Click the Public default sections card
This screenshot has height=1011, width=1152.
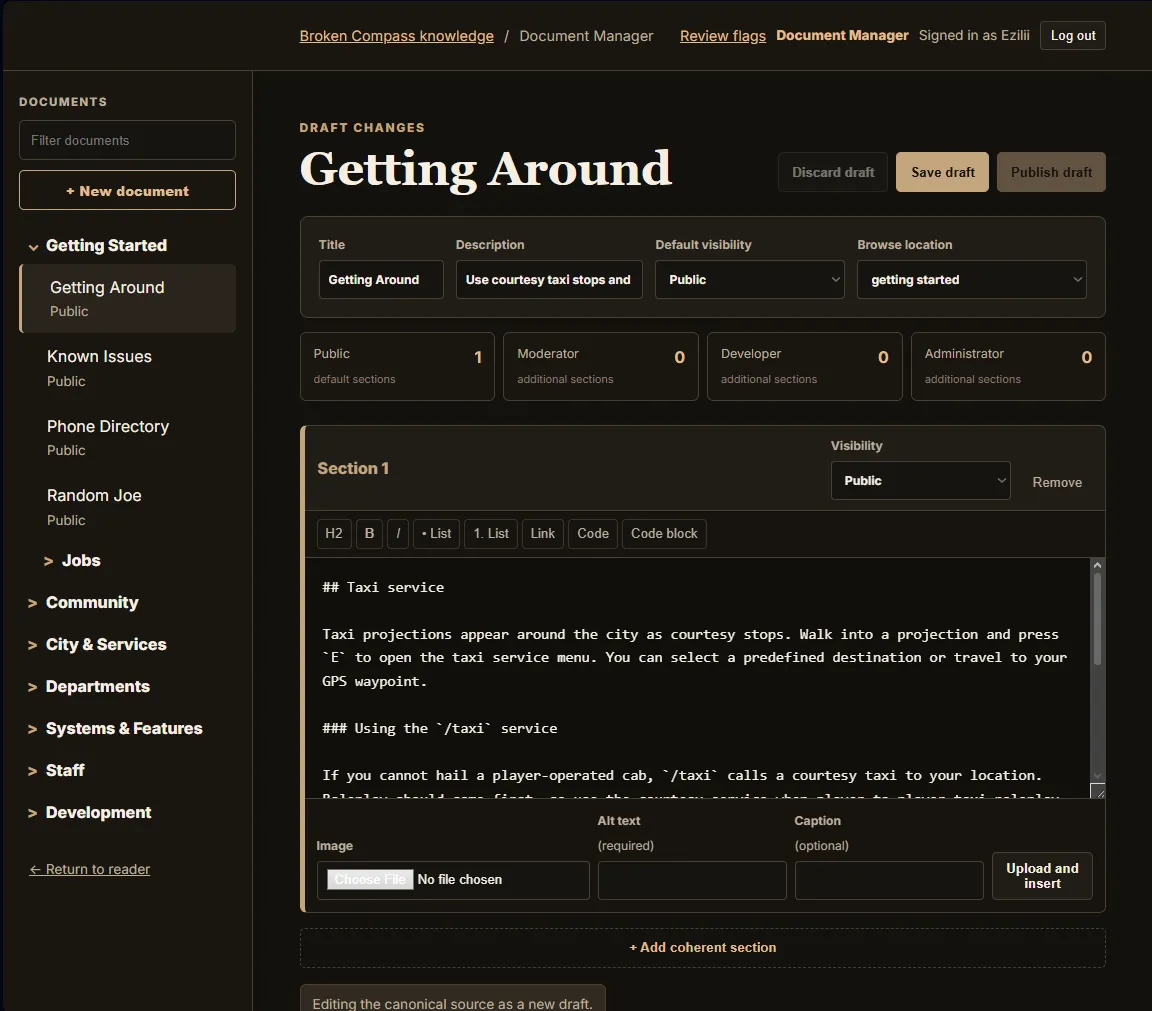[x=397, y=366]
